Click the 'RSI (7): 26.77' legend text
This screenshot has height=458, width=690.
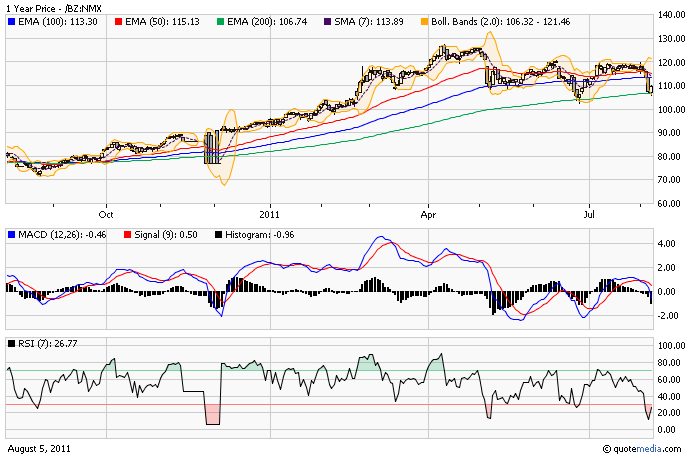click(48, 344)
